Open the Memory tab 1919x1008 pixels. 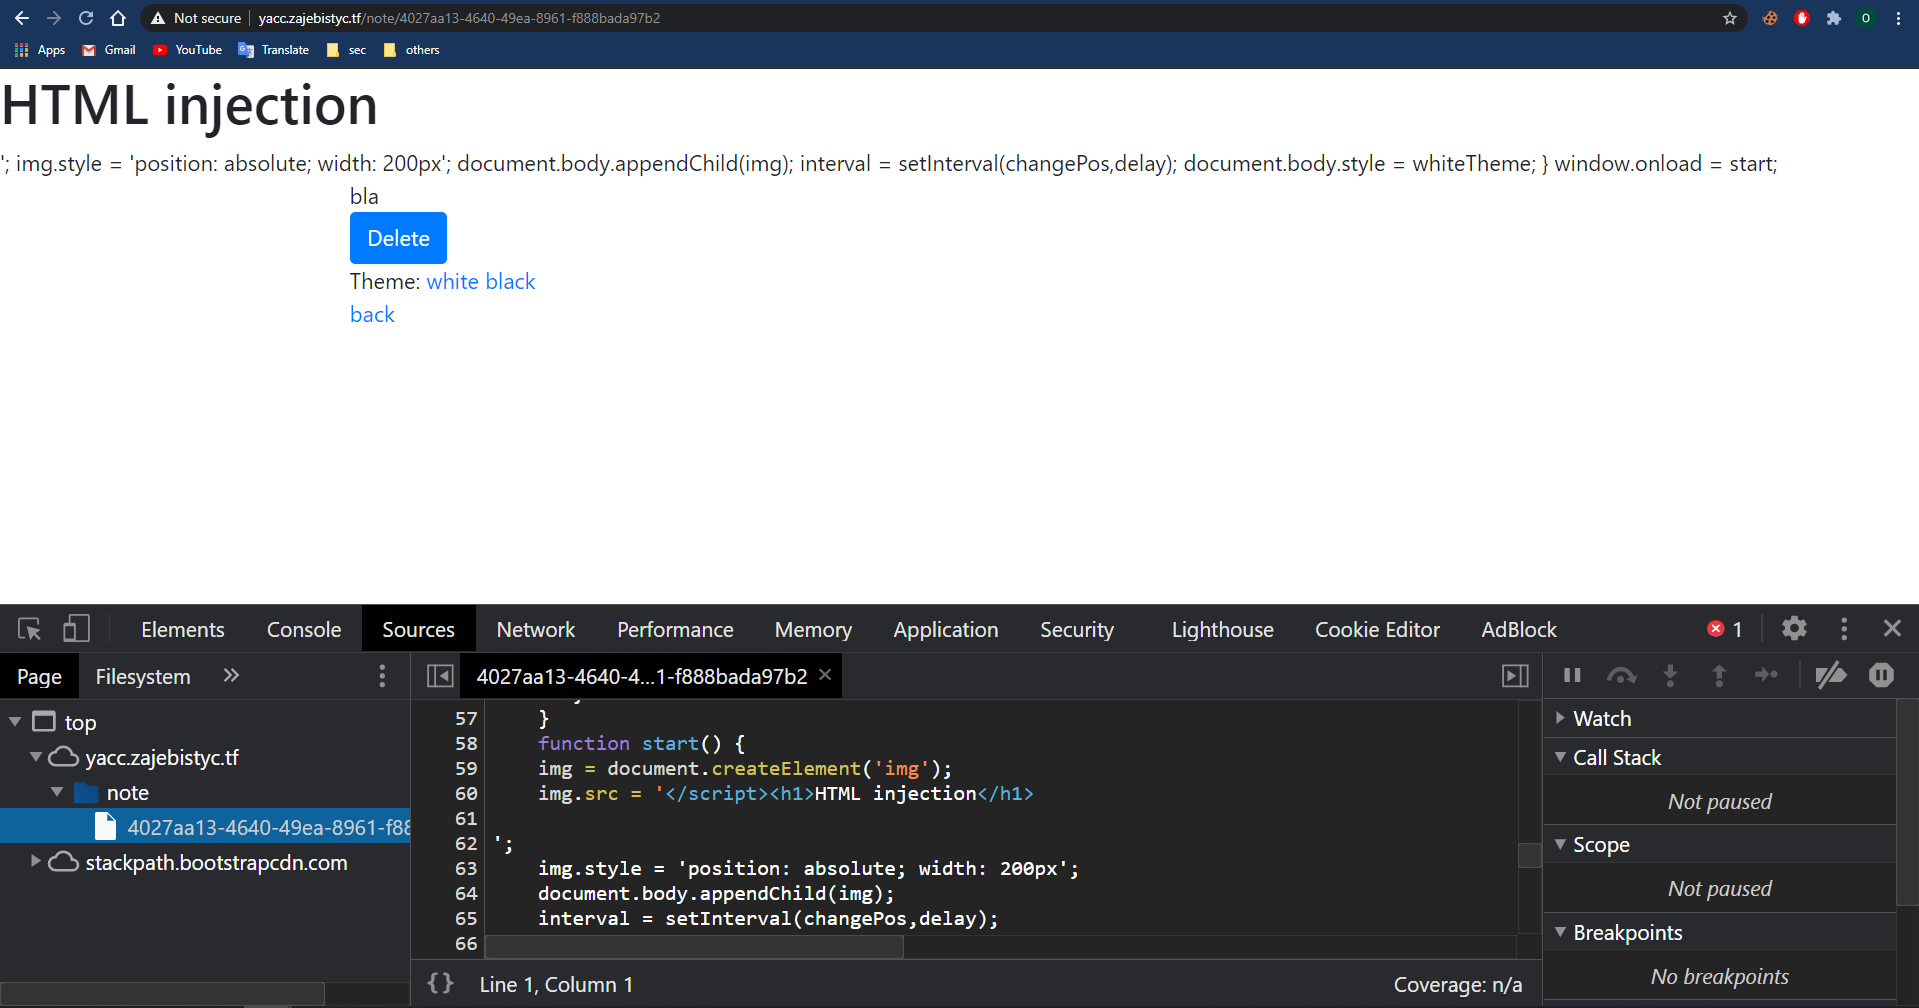click(813, 630)
